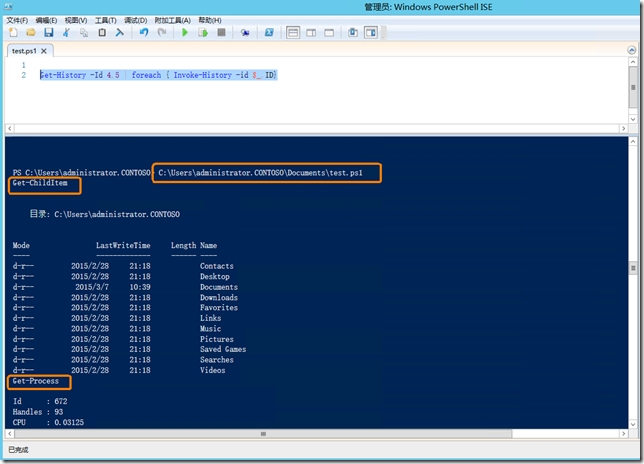
Task: Open the 文件(F) menu
Action: click(17, 20)
